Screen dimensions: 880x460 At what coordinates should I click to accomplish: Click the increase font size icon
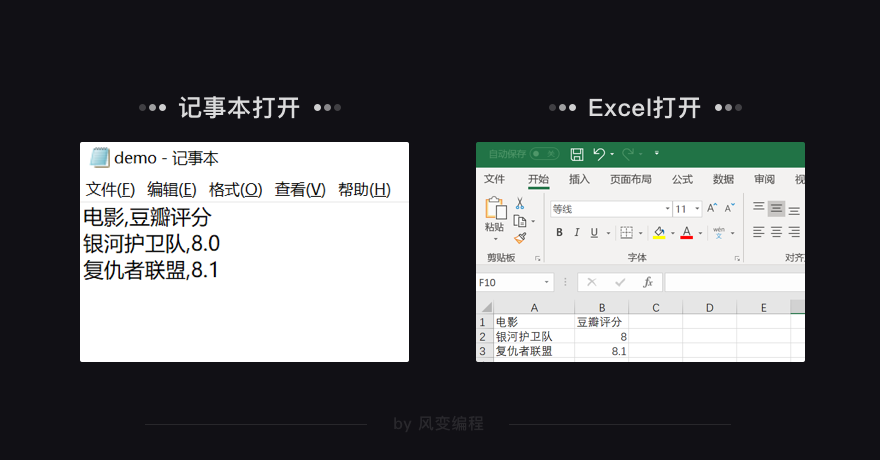coord(712,208)
